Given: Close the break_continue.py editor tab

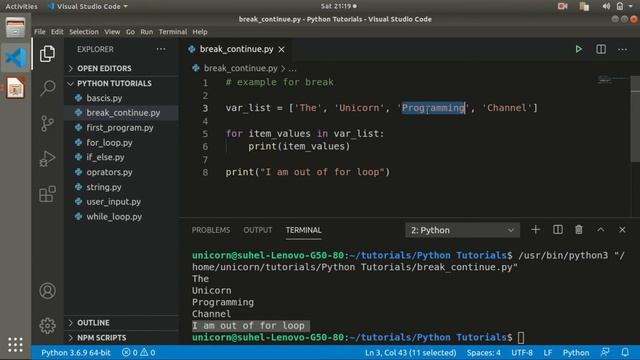Looking at the screenshot, I should point(282,49).
